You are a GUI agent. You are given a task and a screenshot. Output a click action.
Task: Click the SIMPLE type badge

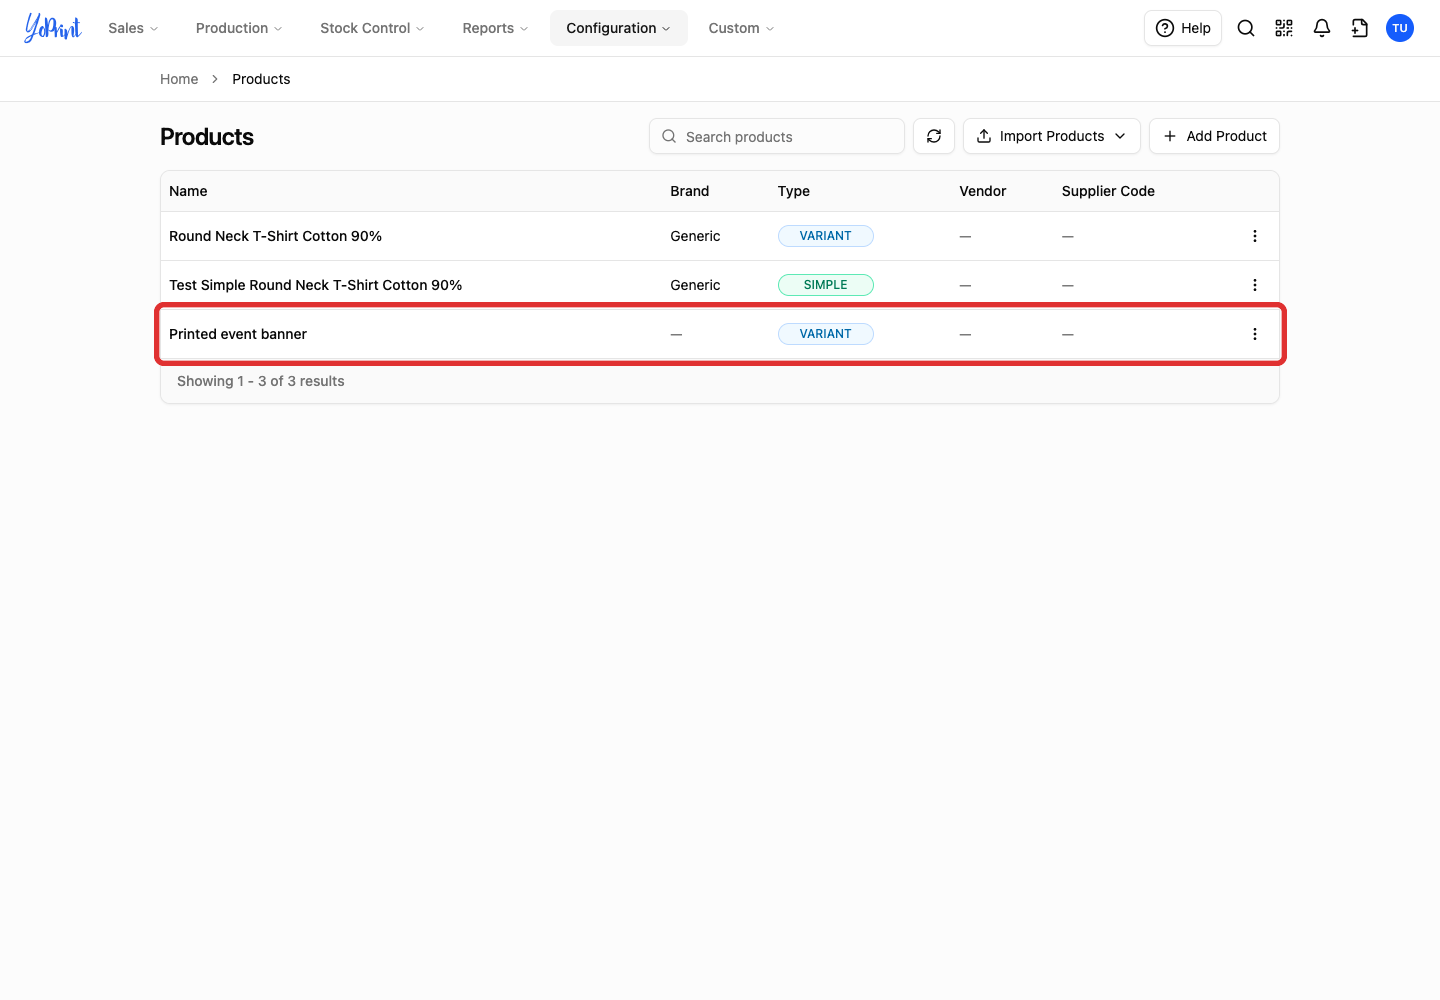coord(826,285)
